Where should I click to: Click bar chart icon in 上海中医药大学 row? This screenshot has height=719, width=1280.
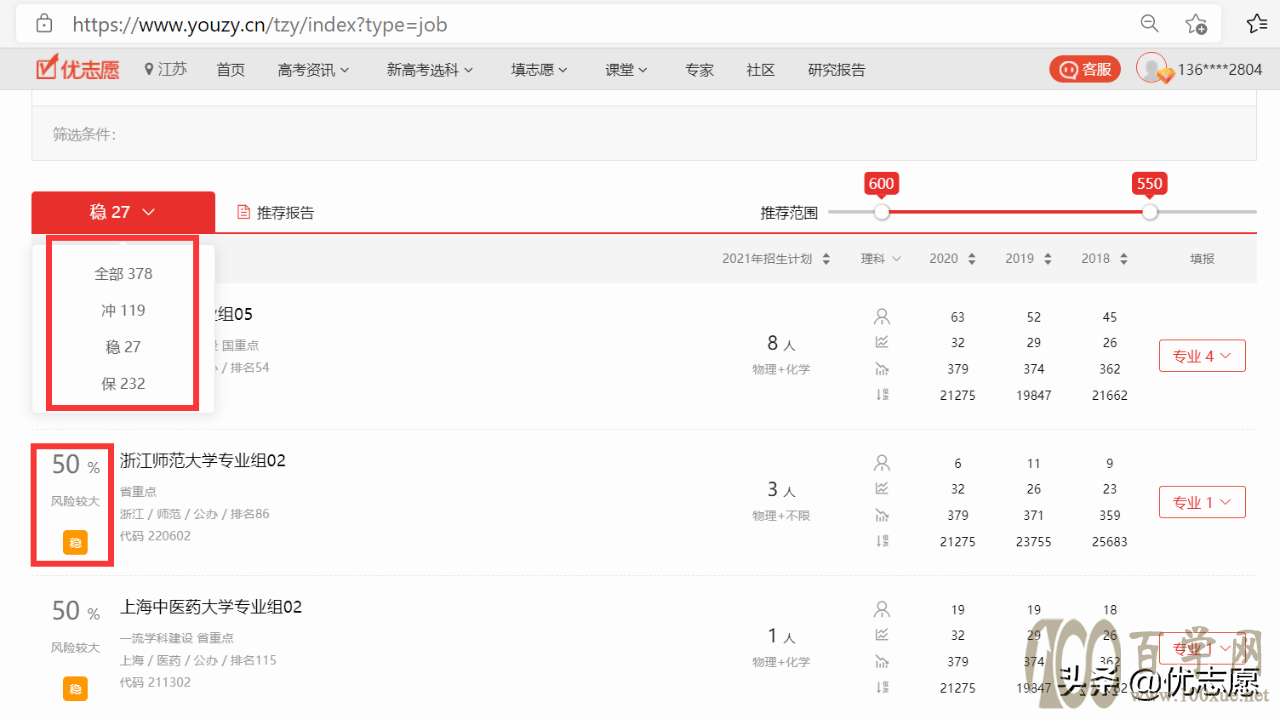click(882, 661)
